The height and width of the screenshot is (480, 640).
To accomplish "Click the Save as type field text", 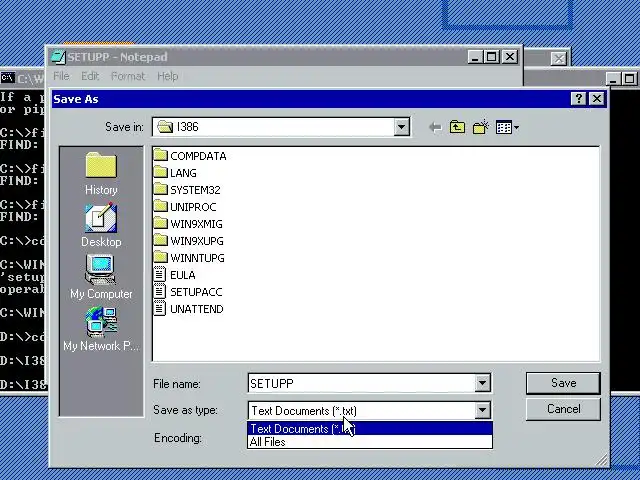I will 304,411.
